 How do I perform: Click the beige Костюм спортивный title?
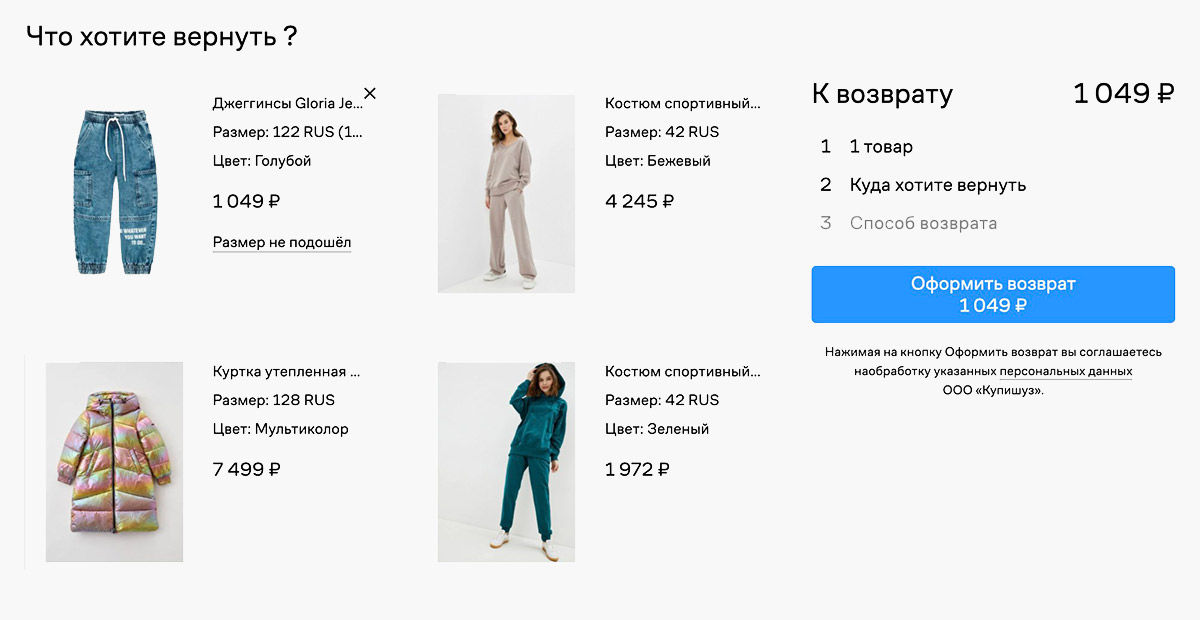point(682,103)
